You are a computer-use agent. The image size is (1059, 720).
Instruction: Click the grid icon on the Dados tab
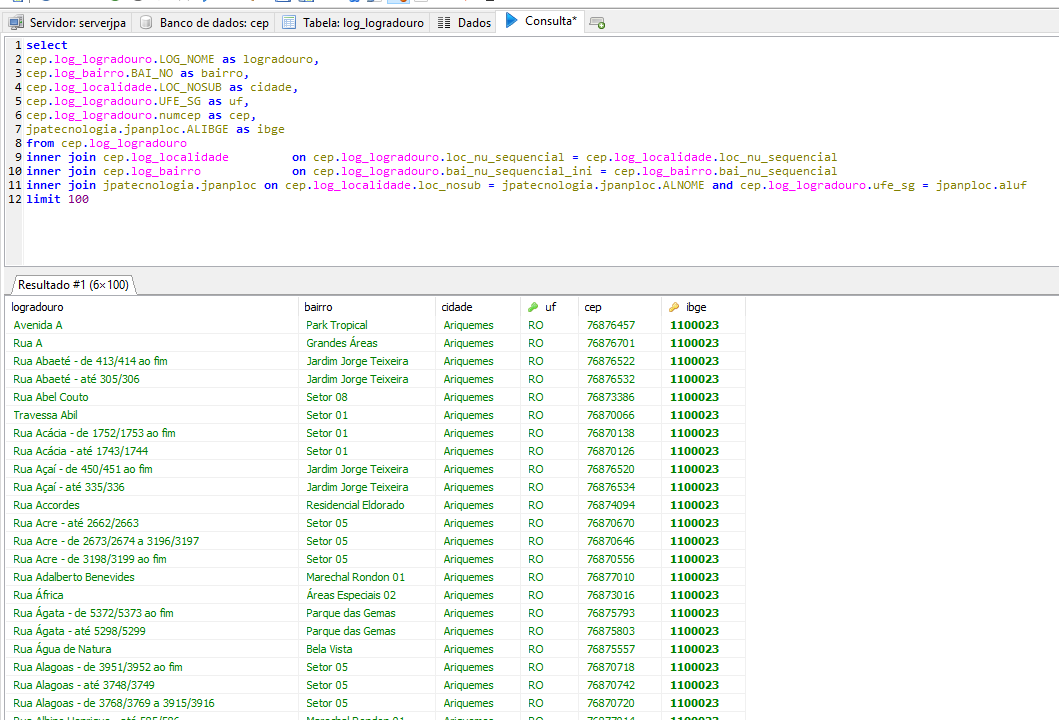click(445, 22)
